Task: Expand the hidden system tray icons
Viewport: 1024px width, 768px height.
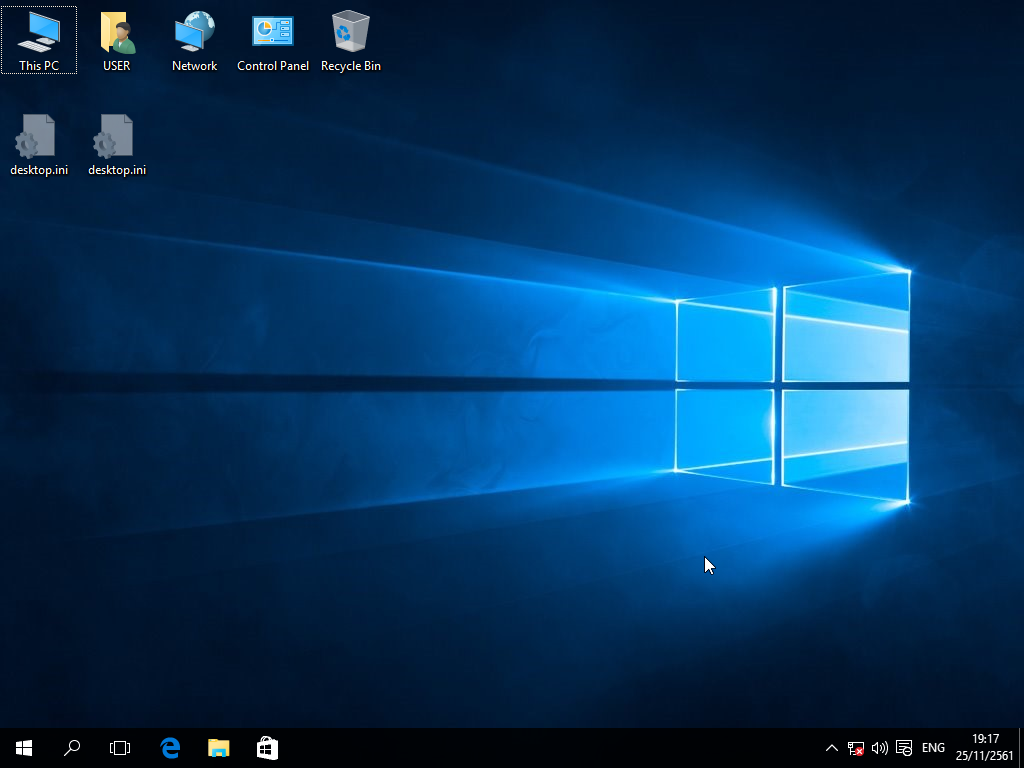Action: [x=831, y=748]
